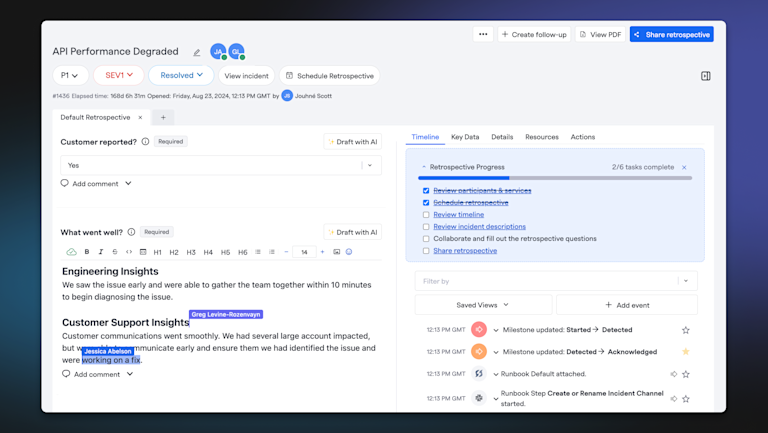Expand Milestone Started to Detected event

point(496,331)
